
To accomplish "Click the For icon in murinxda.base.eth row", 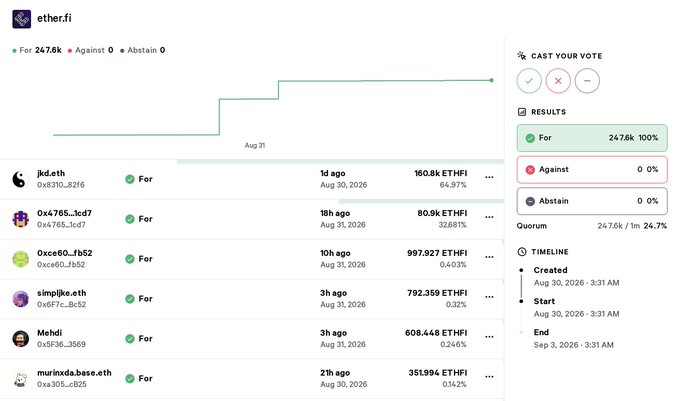I will click(130, 378).
